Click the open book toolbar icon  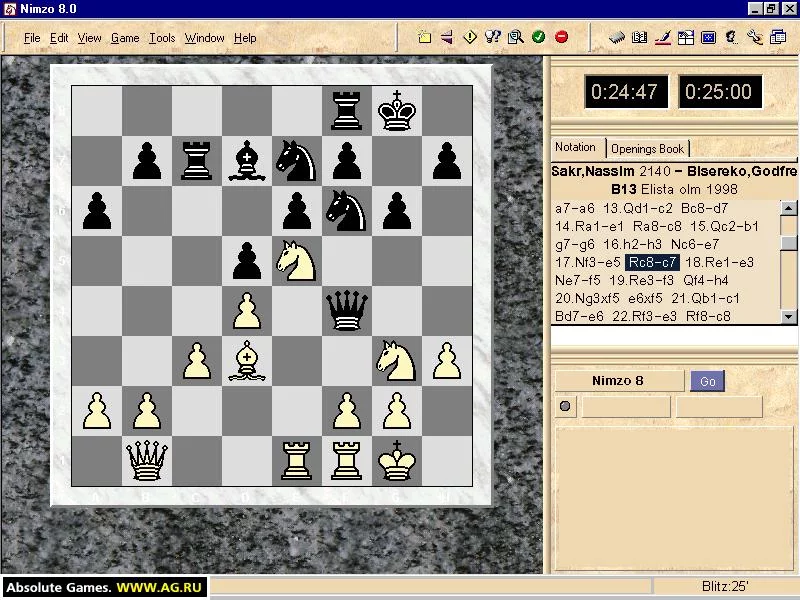639,37
